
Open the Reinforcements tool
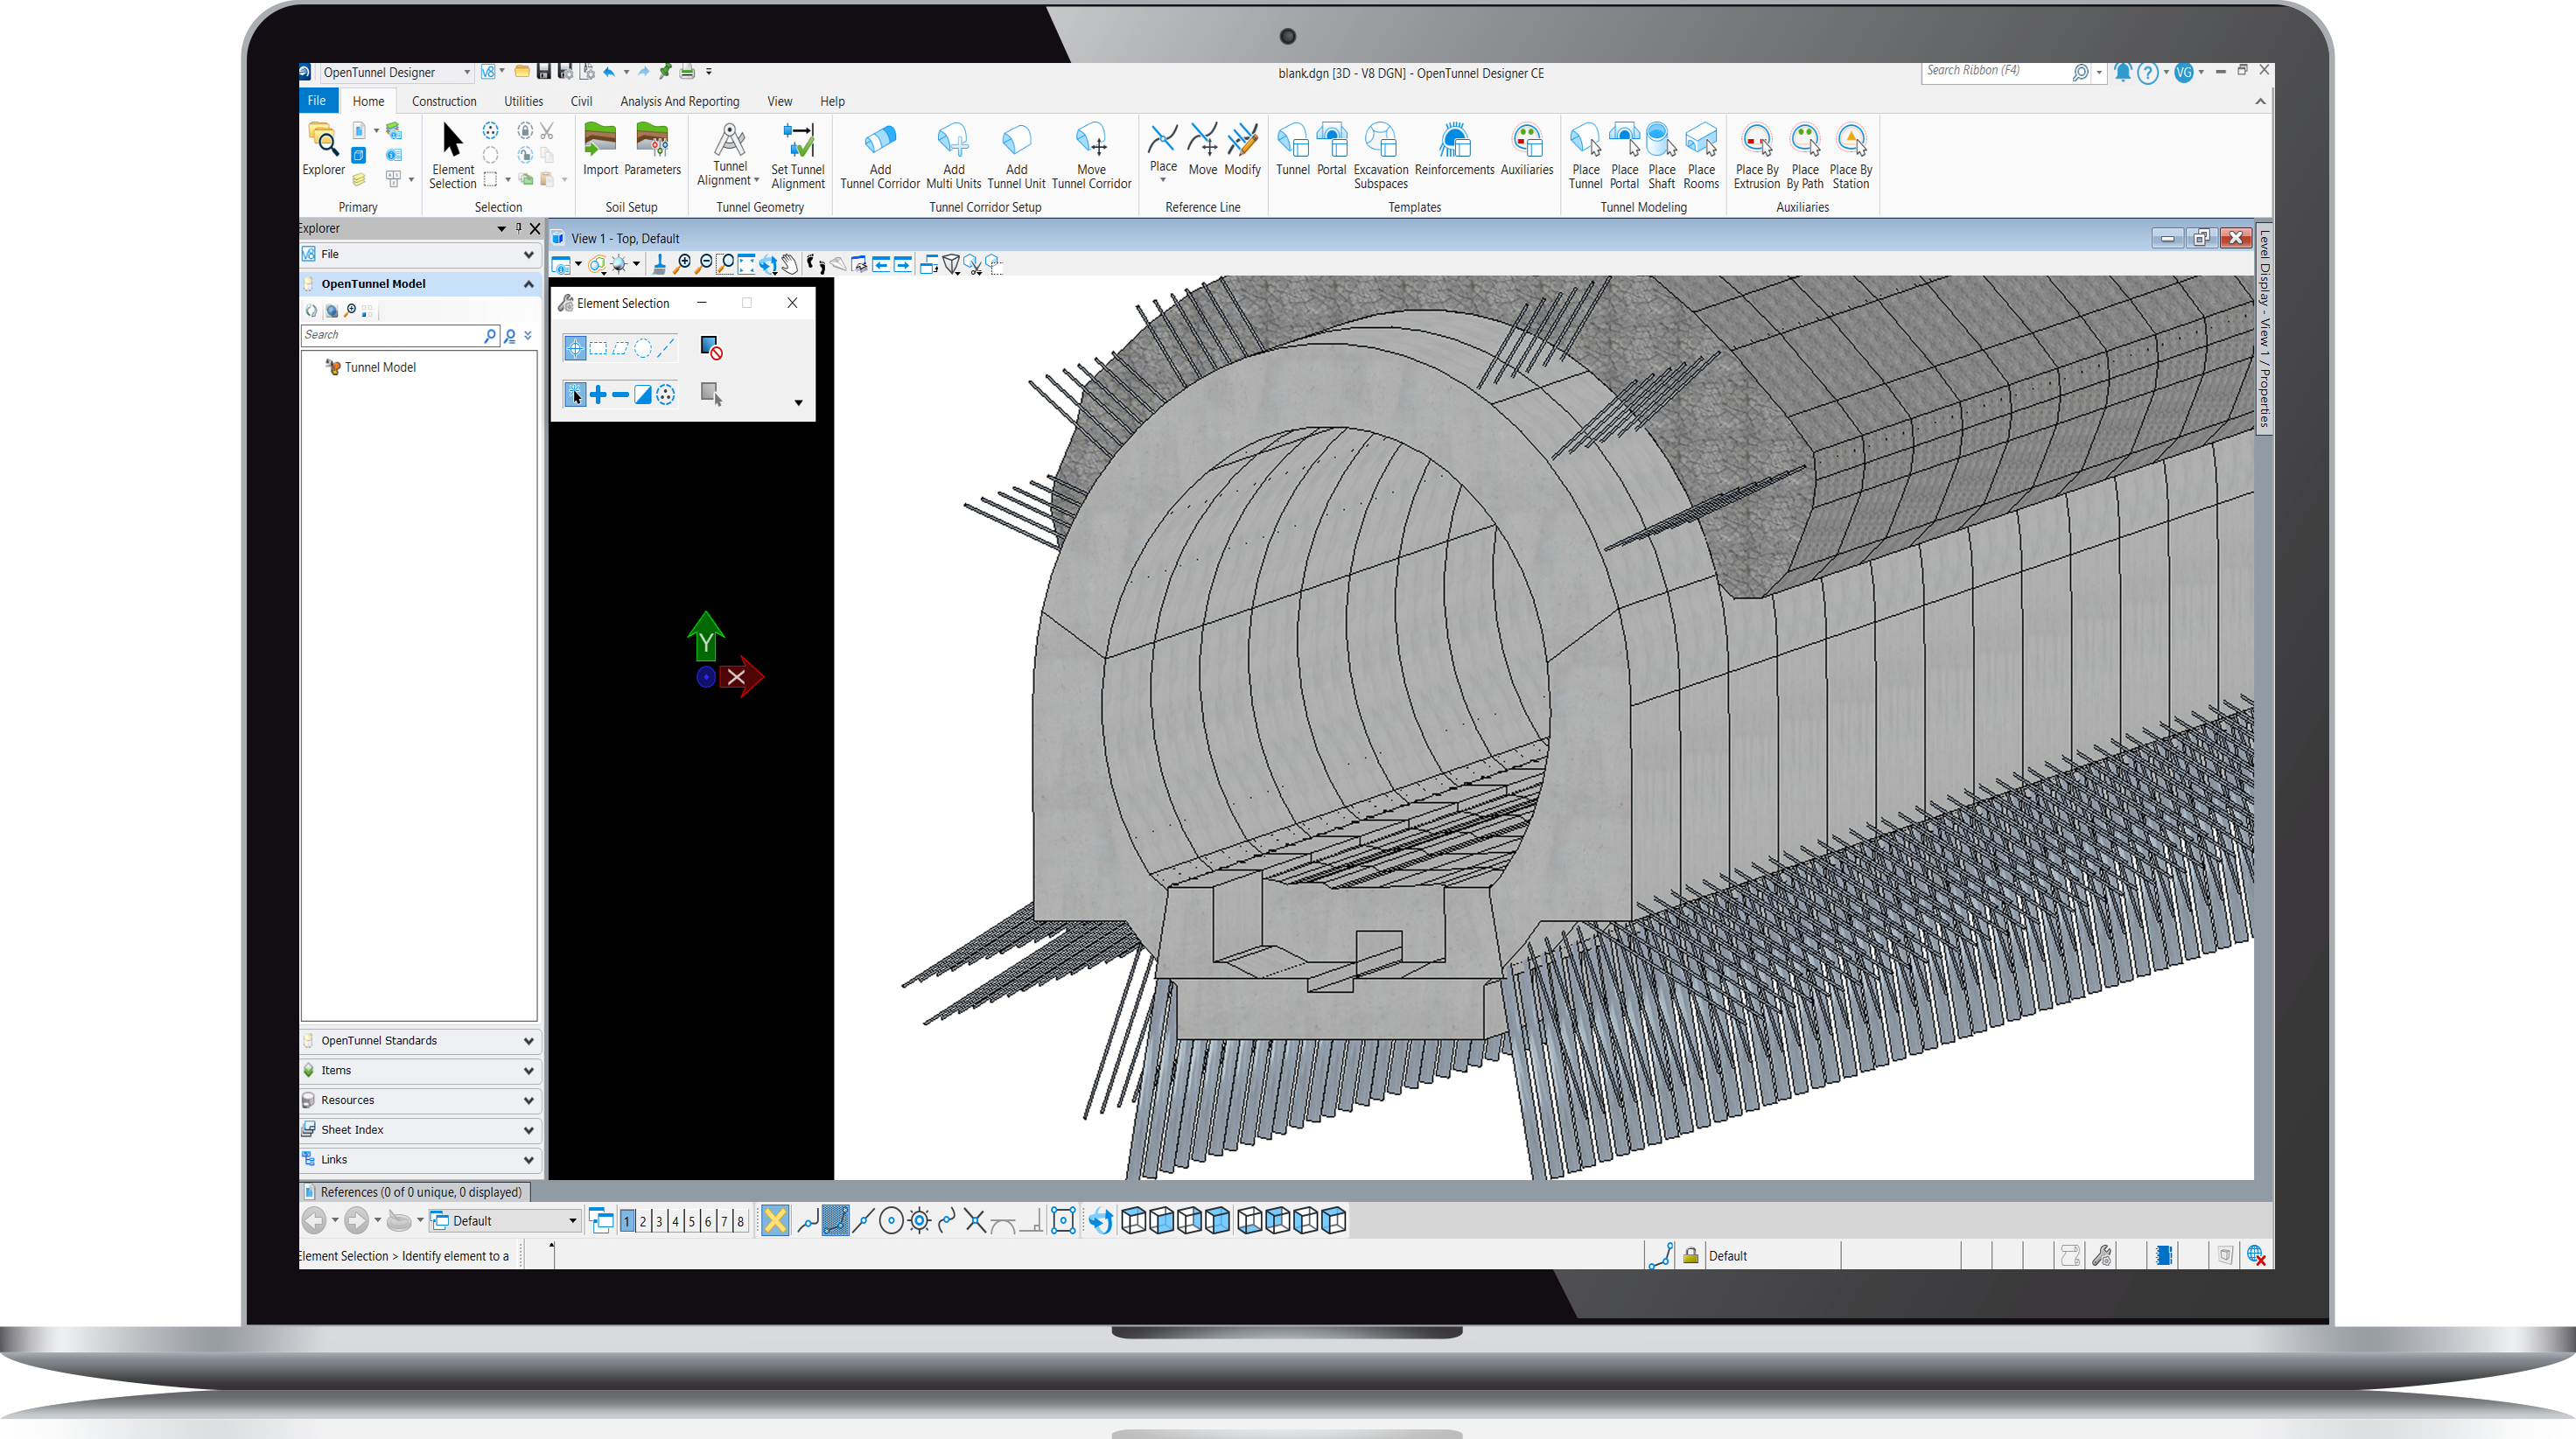click(1453, 152)
